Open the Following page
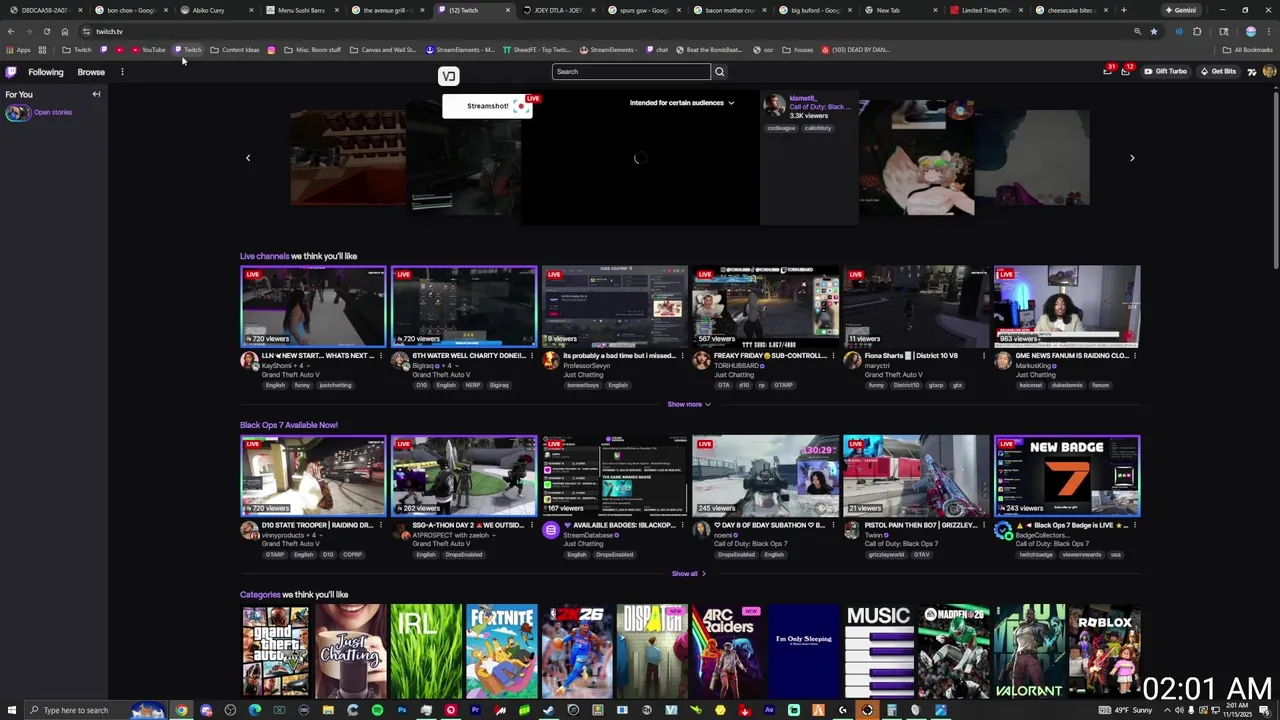Screen dimensions: 1280x720 (x=45, y=72)
